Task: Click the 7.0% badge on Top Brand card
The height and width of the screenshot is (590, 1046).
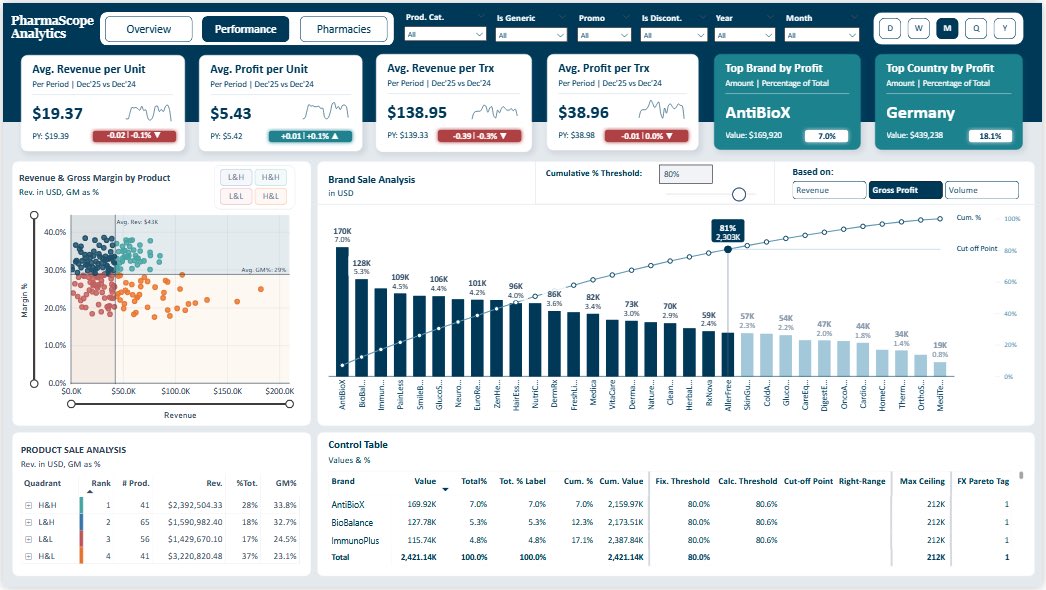Action: pos(827,136)
